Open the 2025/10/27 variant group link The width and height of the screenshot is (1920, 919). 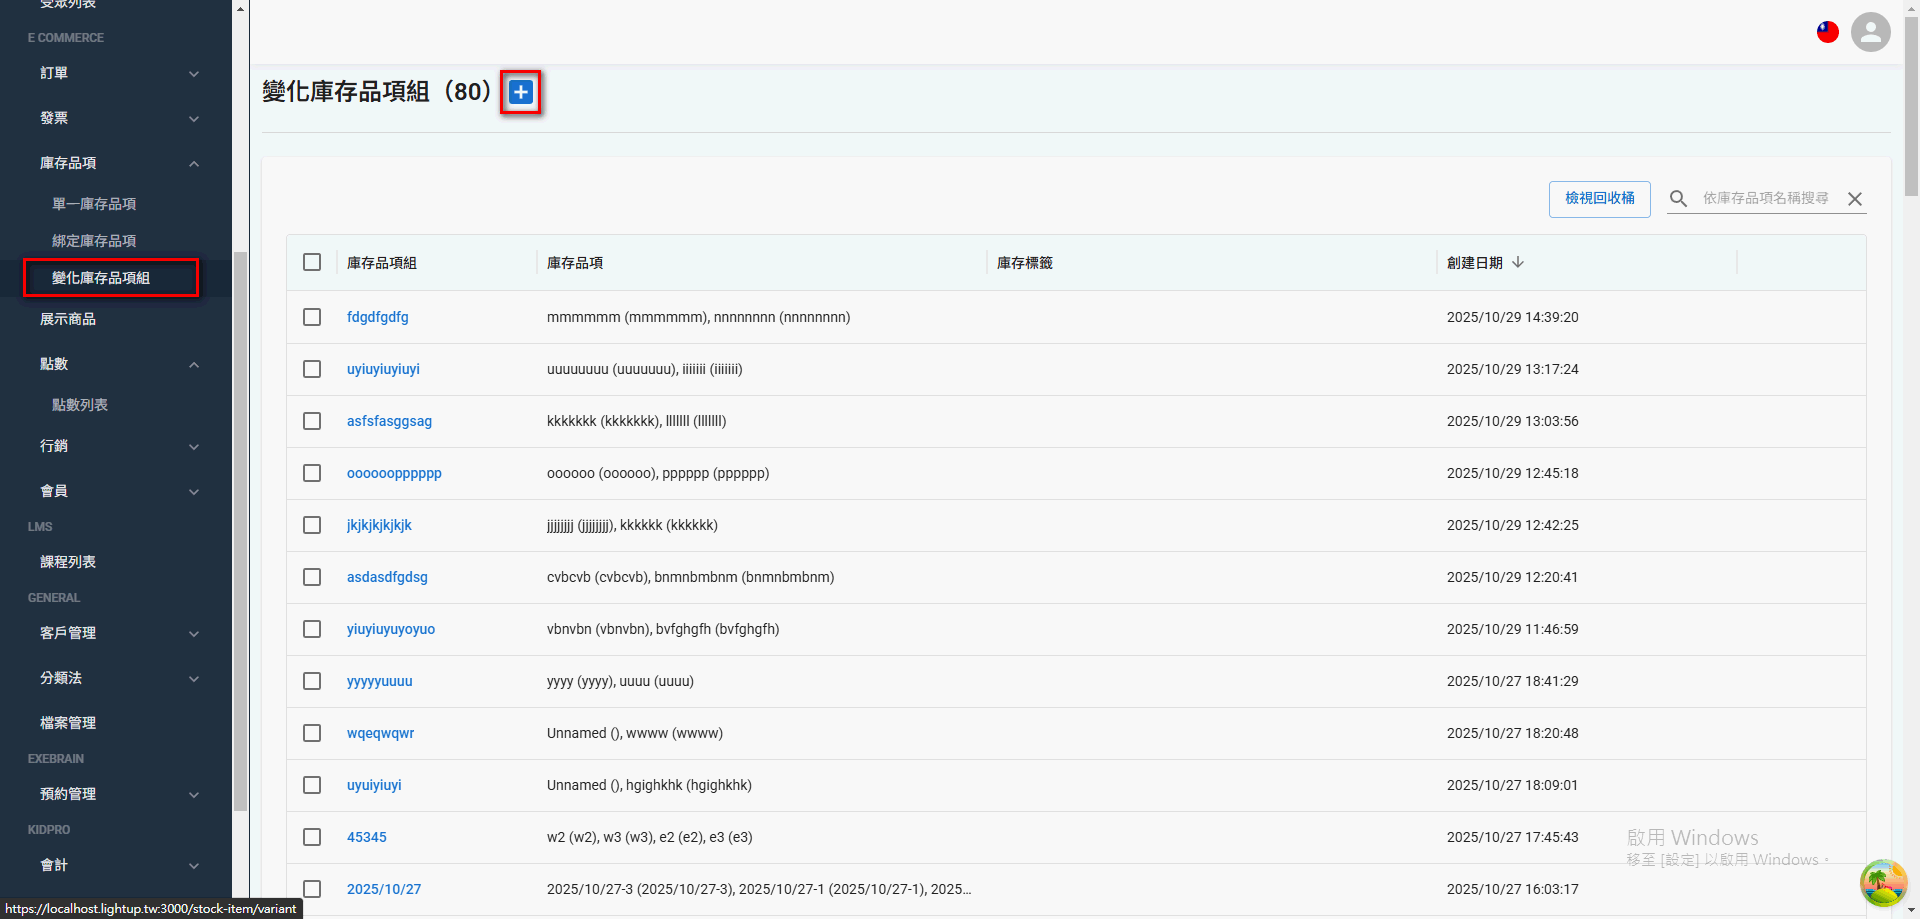(x=384, y=888)
